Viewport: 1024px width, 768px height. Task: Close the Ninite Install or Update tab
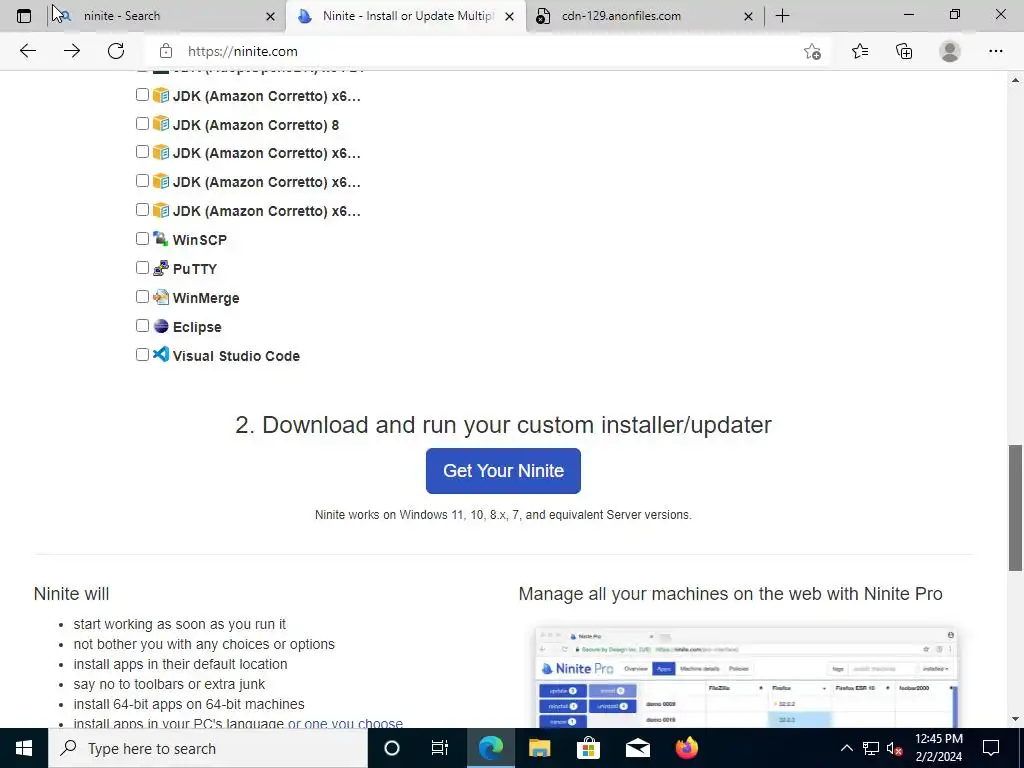[x=509, y=16]
